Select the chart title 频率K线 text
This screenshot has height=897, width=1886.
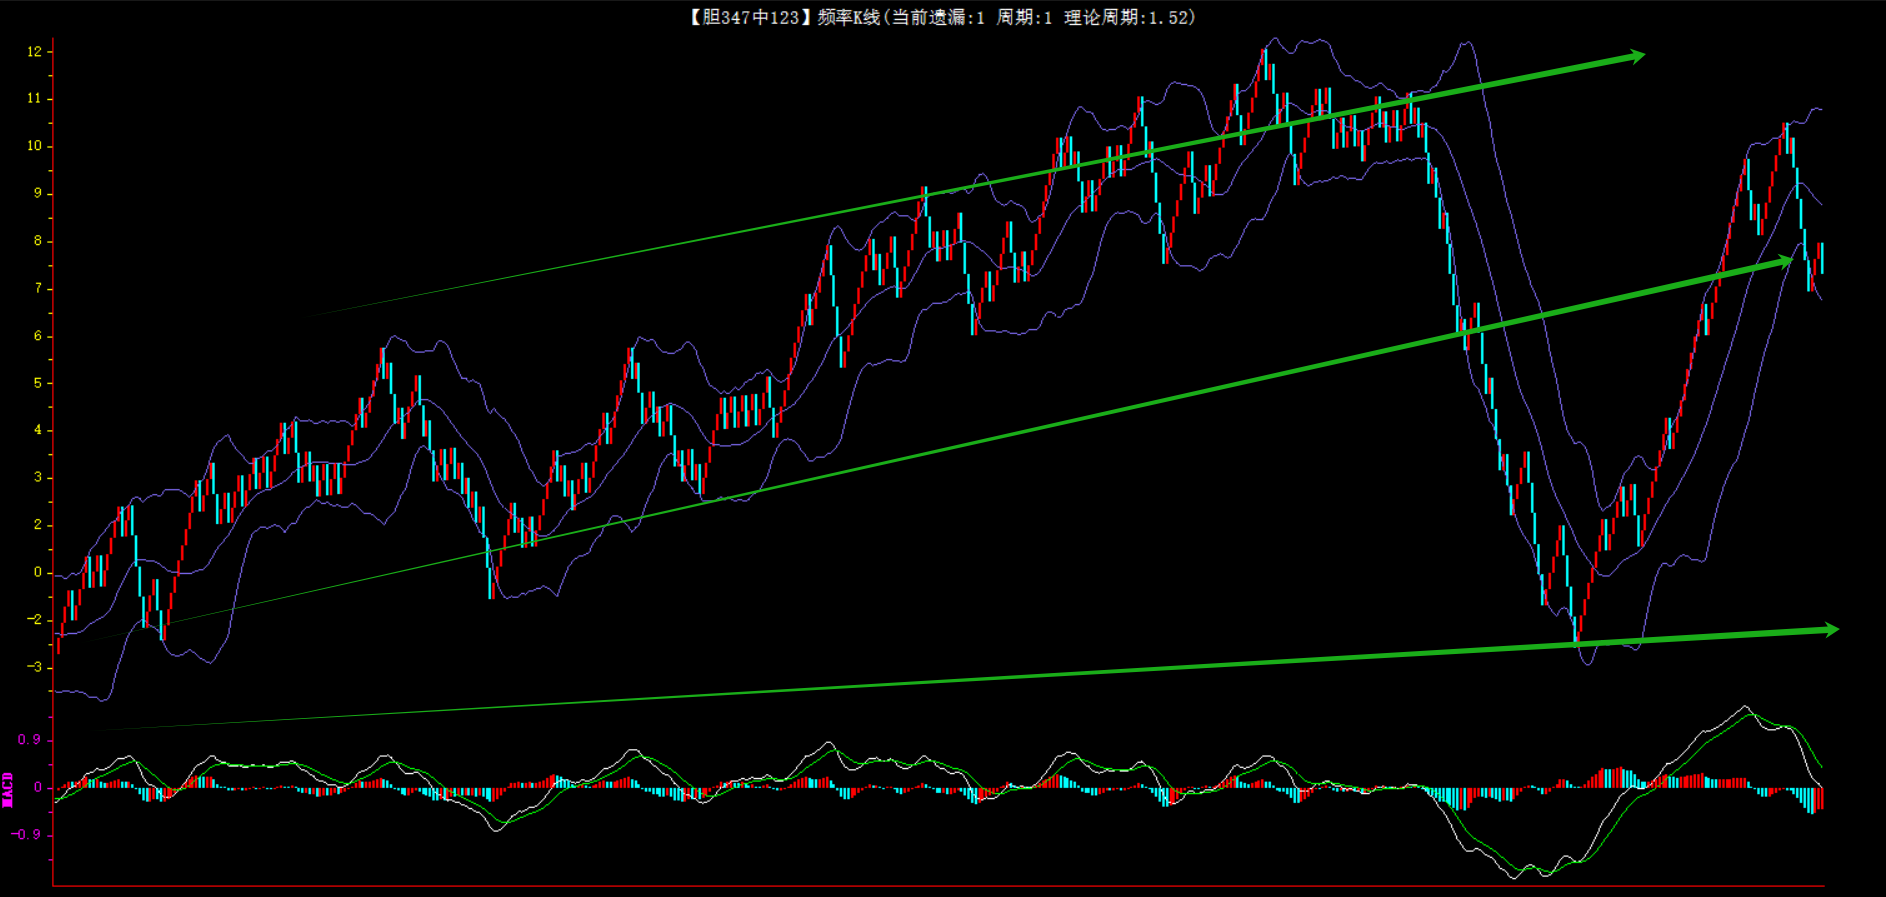tap(848, 17)
